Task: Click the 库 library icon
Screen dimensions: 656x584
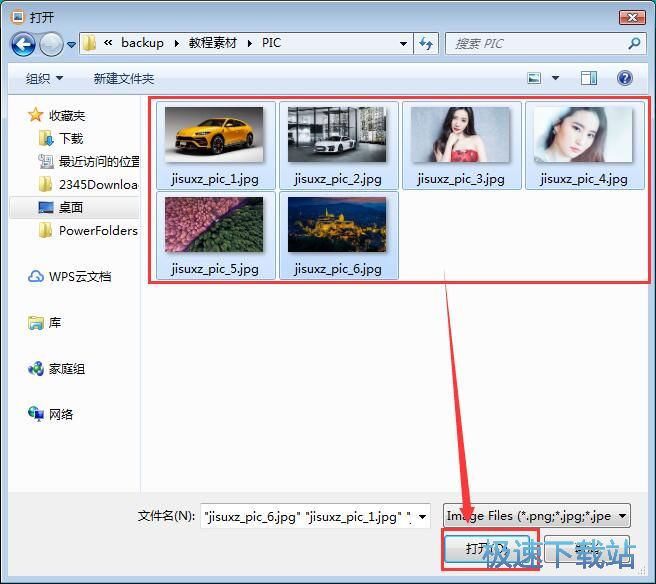Action: [x=36, y=323]
